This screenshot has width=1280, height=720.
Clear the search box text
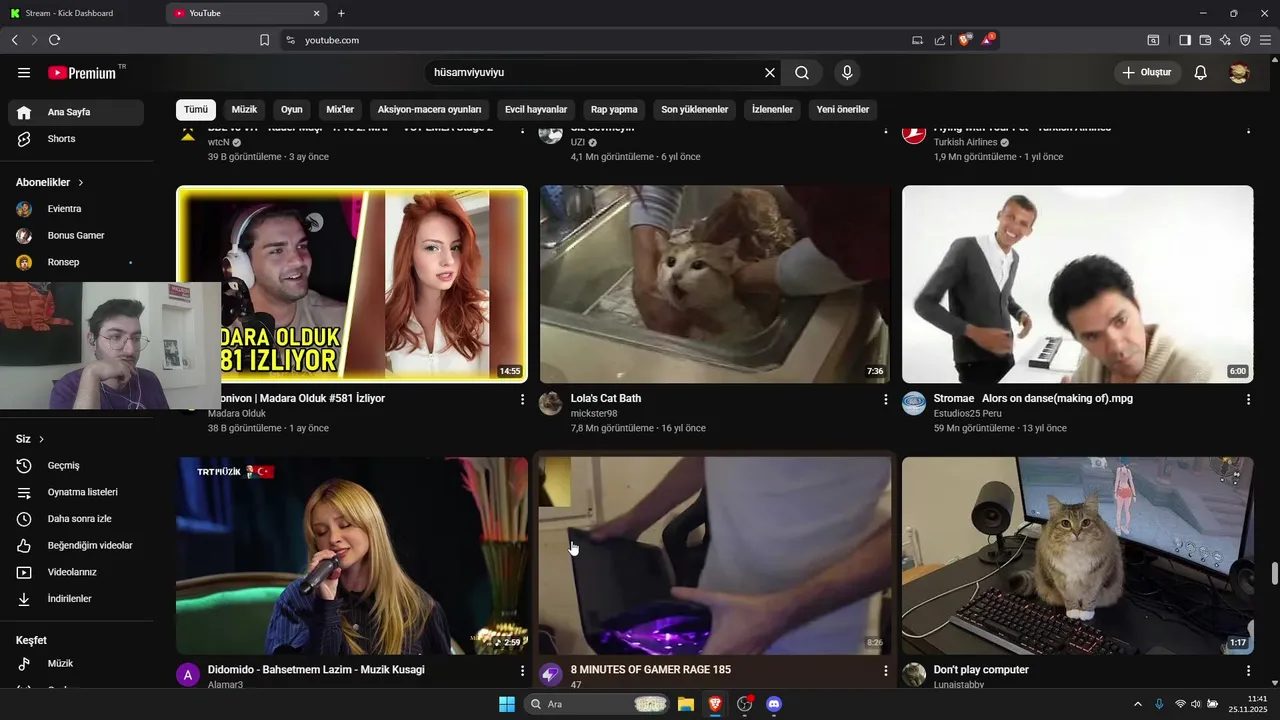[x=770, y=73]
